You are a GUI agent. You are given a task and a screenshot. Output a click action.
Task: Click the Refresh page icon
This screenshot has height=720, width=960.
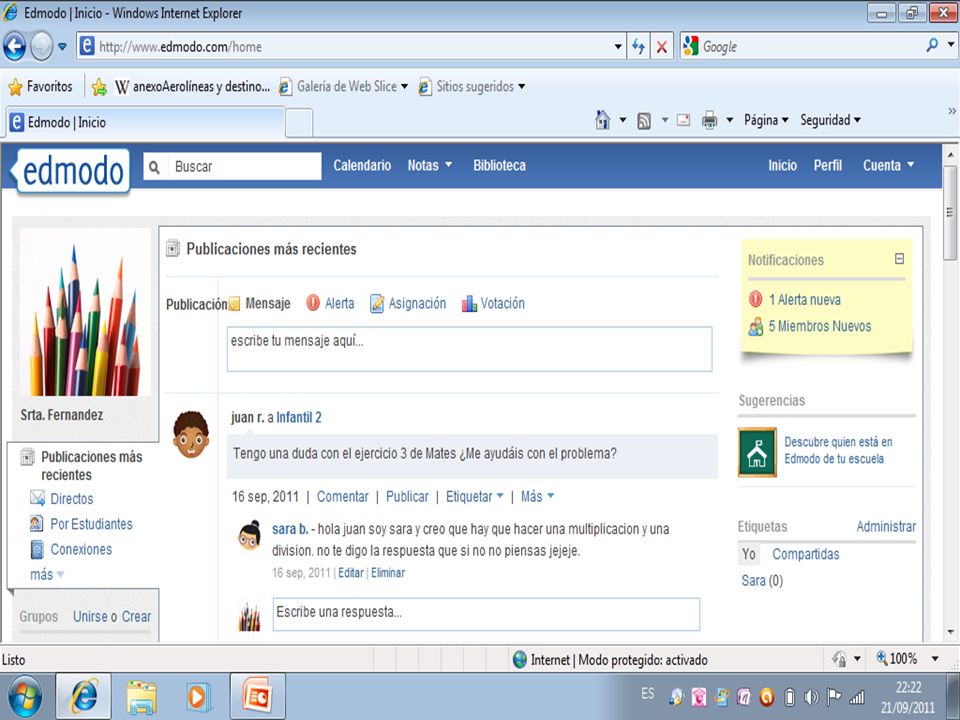point(638,47)
